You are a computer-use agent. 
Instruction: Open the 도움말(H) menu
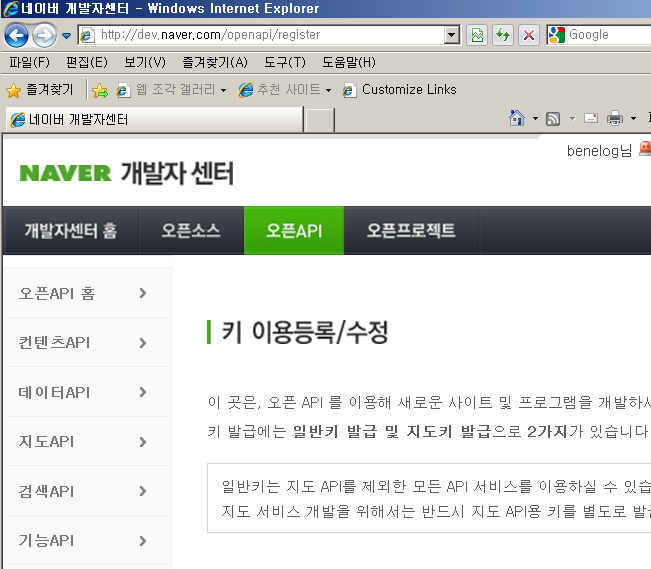pos(349,62)
